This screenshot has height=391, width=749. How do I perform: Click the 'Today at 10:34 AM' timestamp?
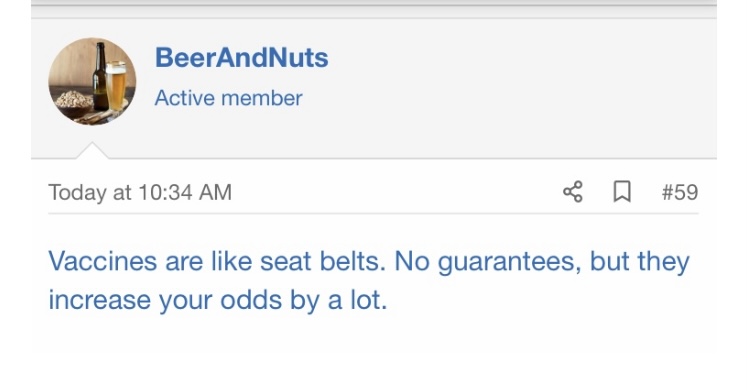pos(140,192)
